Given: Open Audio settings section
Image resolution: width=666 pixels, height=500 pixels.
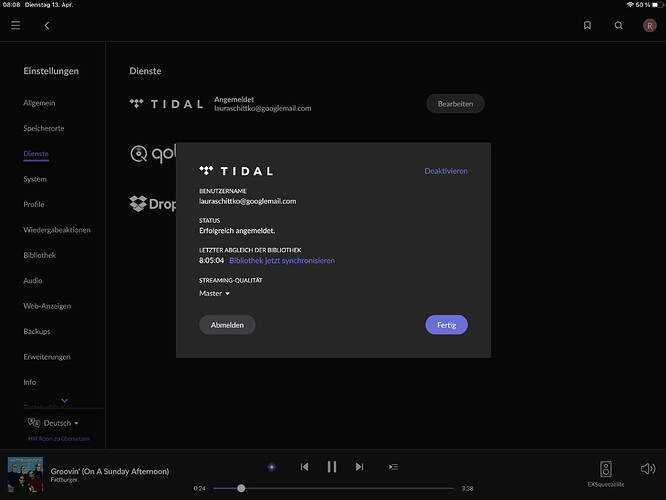Looking at the screenshot, I should [33, 281].
